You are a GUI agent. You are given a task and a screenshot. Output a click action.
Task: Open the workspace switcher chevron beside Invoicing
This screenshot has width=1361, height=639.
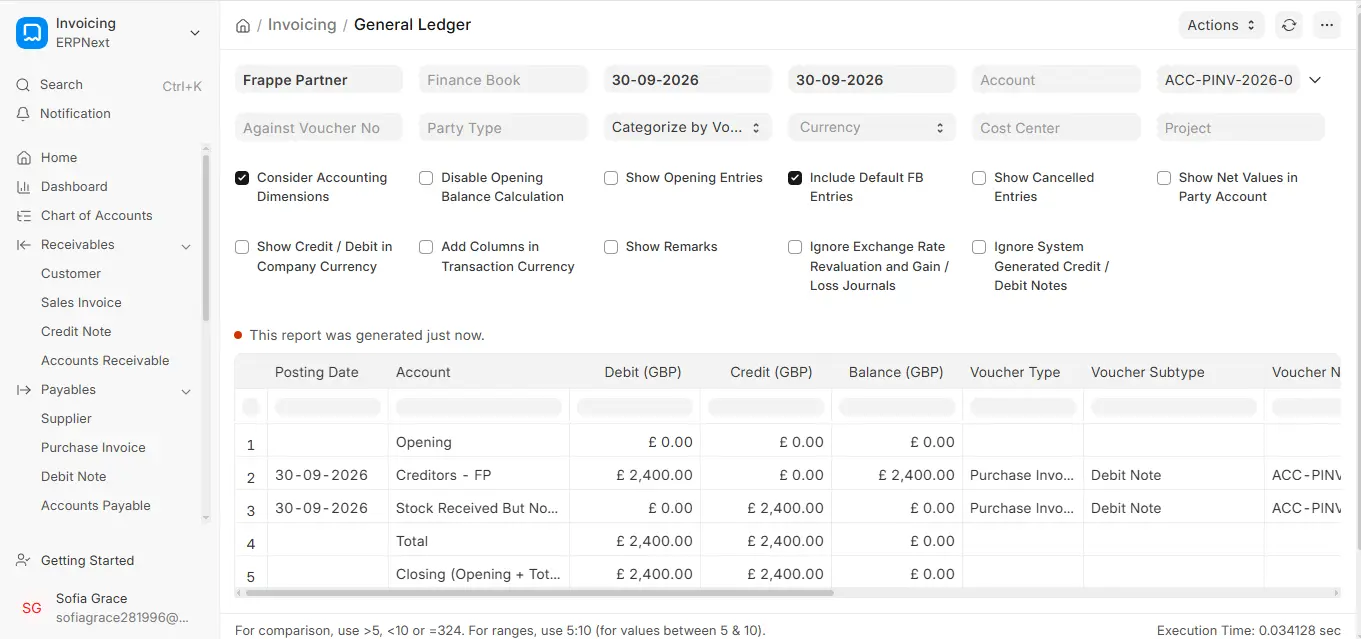[x=195, y=33]
